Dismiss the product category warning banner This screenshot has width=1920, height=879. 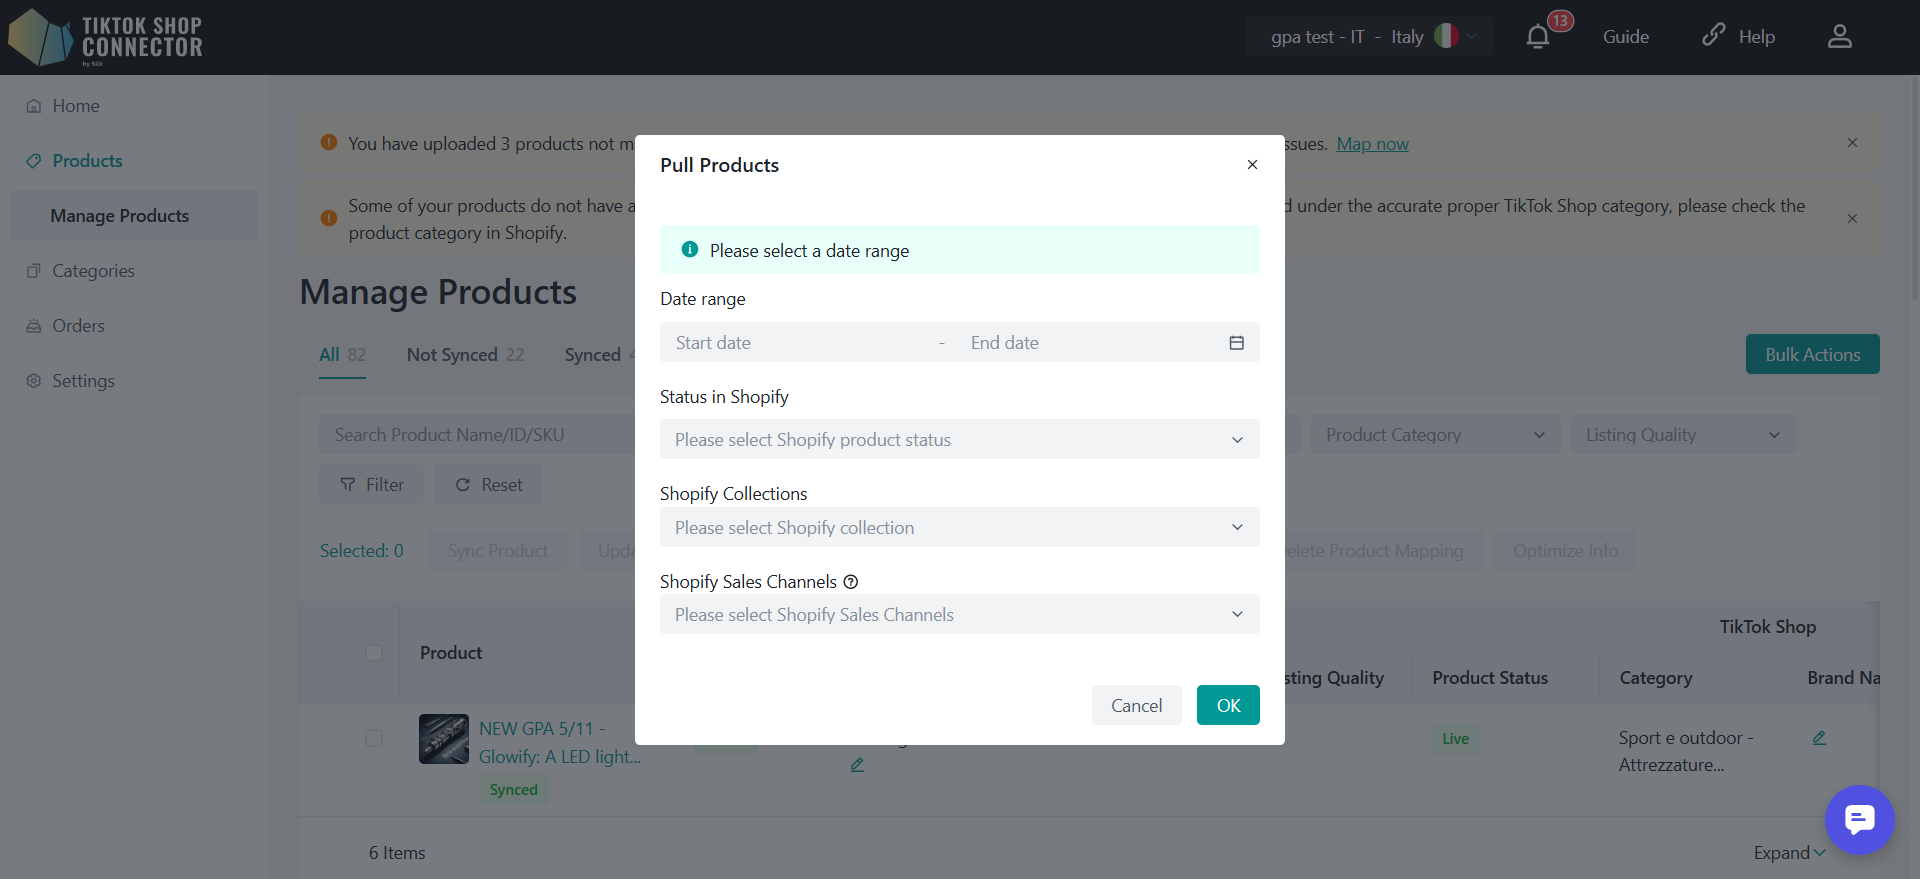tap(1852, 219)
